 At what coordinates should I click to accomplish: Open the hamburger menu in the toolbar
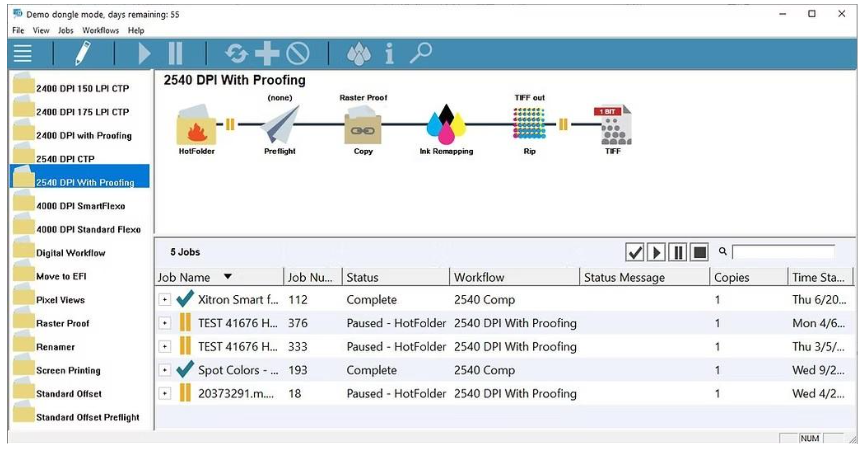pos(22,54)
